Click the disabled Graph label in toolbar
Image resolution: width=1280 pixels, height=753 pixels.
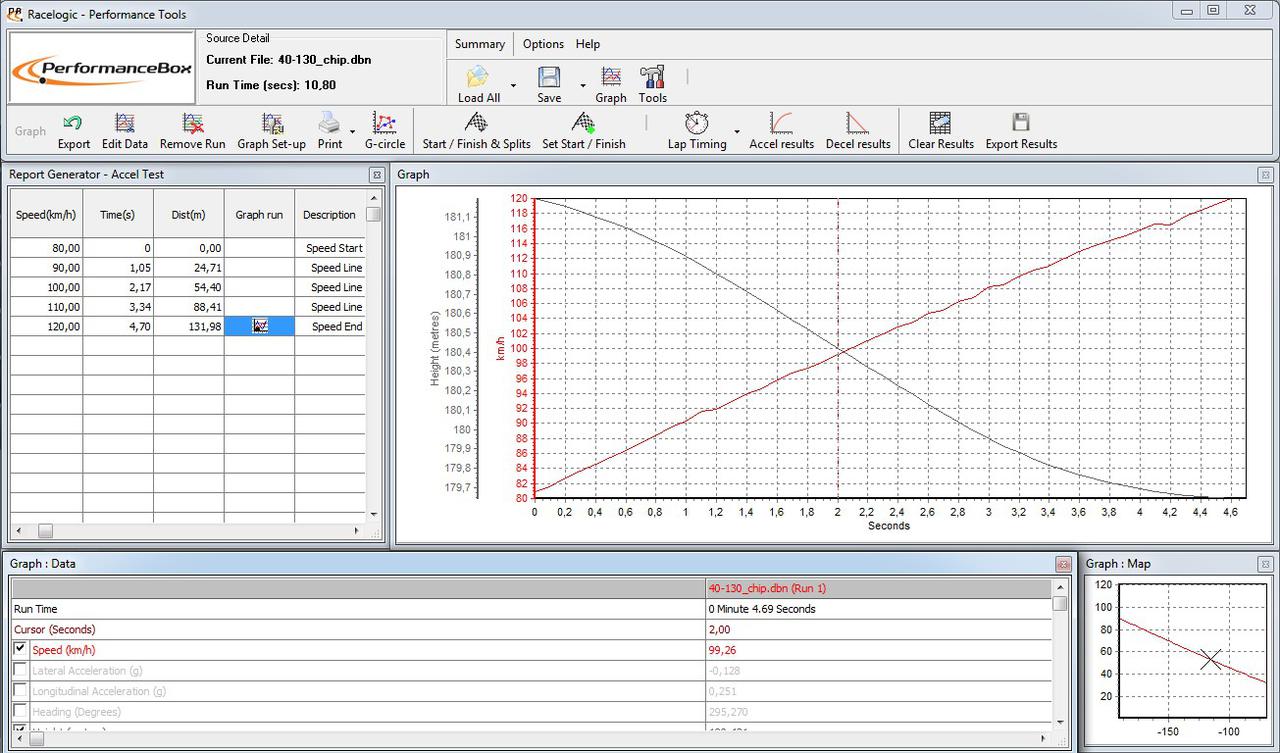[30, 131]
